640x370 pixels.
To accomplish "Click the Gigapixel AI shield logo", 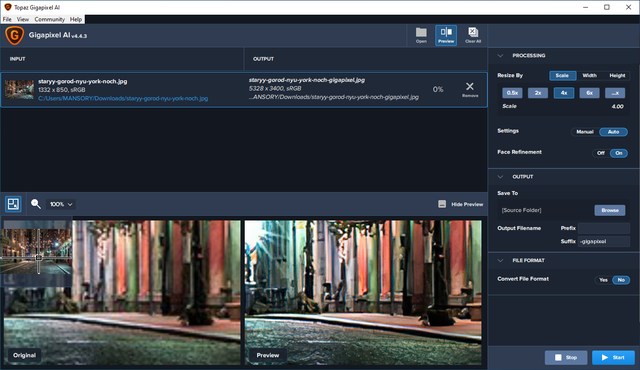I will point(14,35).
